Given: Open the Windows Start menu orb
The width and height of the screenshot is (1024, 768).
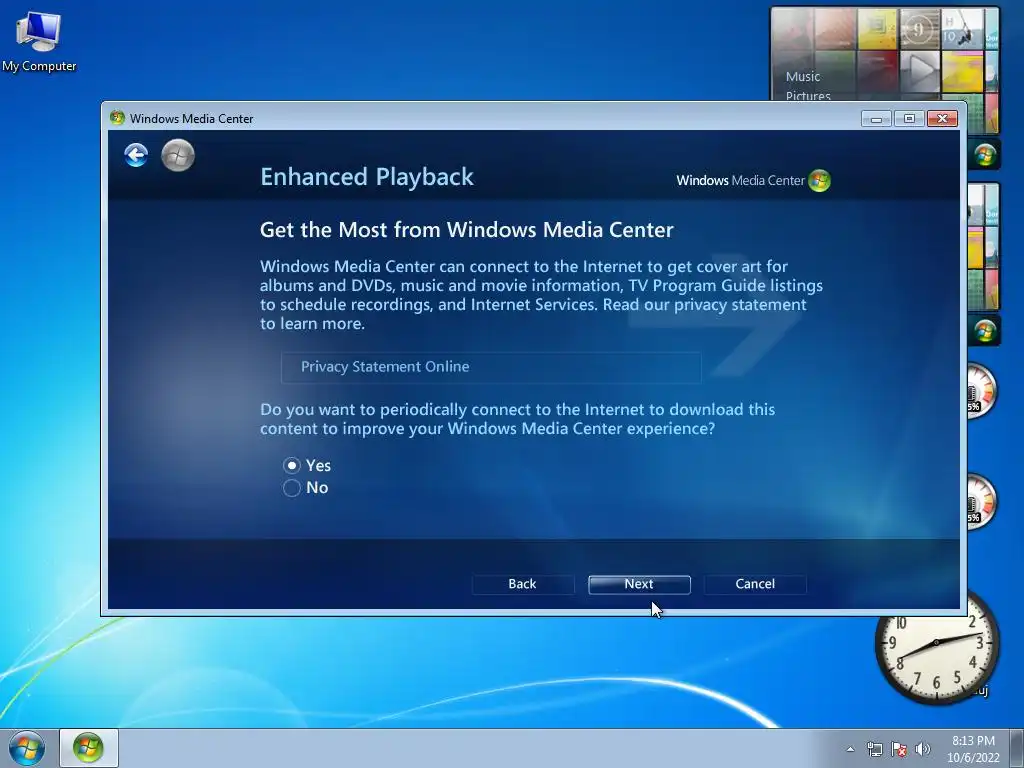Looking at the screenshot, I should tap(26, 748).
